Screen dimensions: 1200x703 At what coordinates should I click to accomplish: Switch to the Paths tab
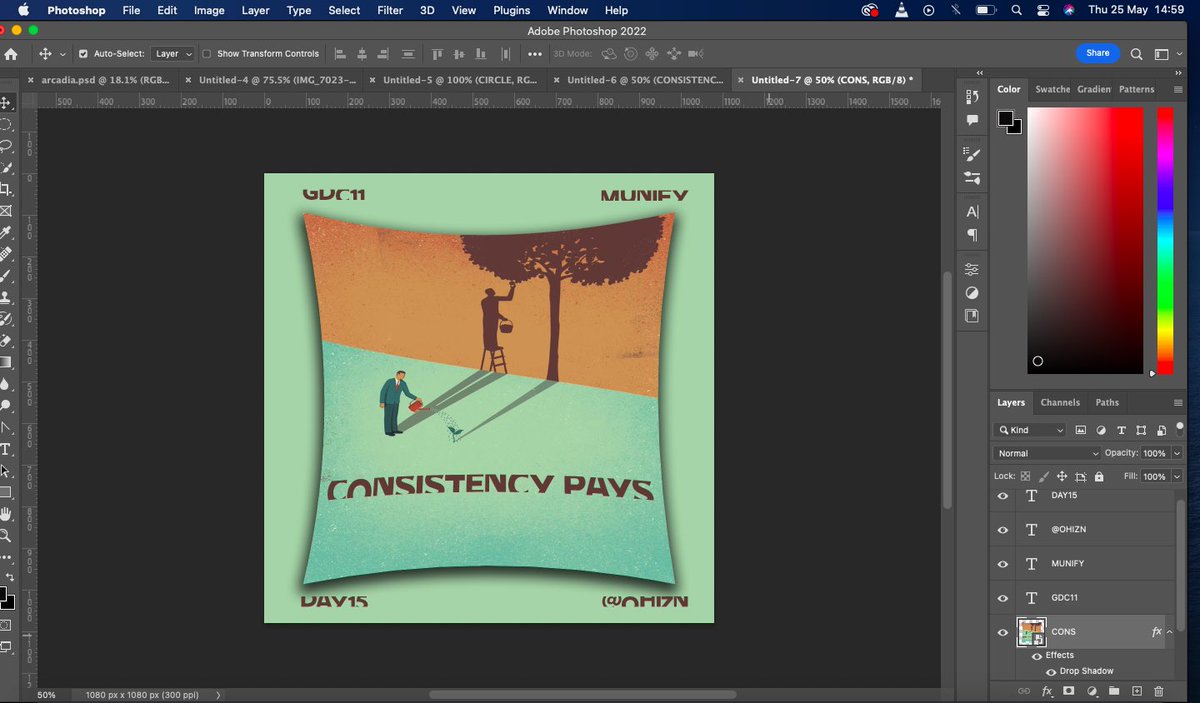pyautogui.click(x=1107, y=403)
